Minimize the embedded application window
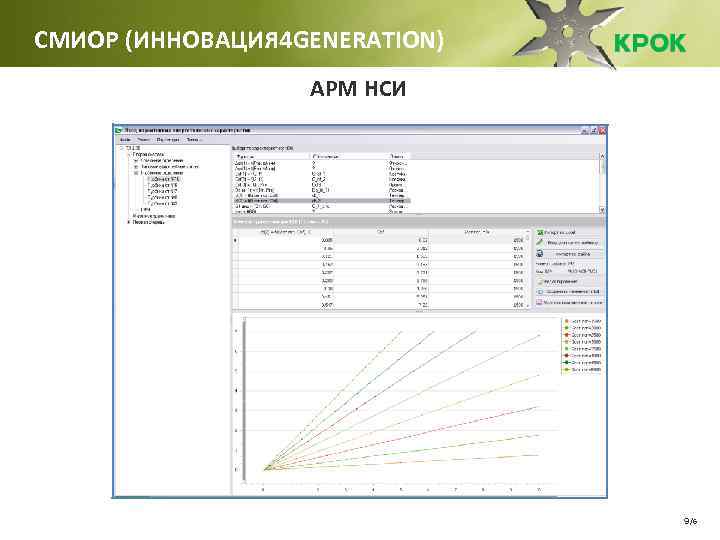Screen dimensions: 720x540 [585, 131]
